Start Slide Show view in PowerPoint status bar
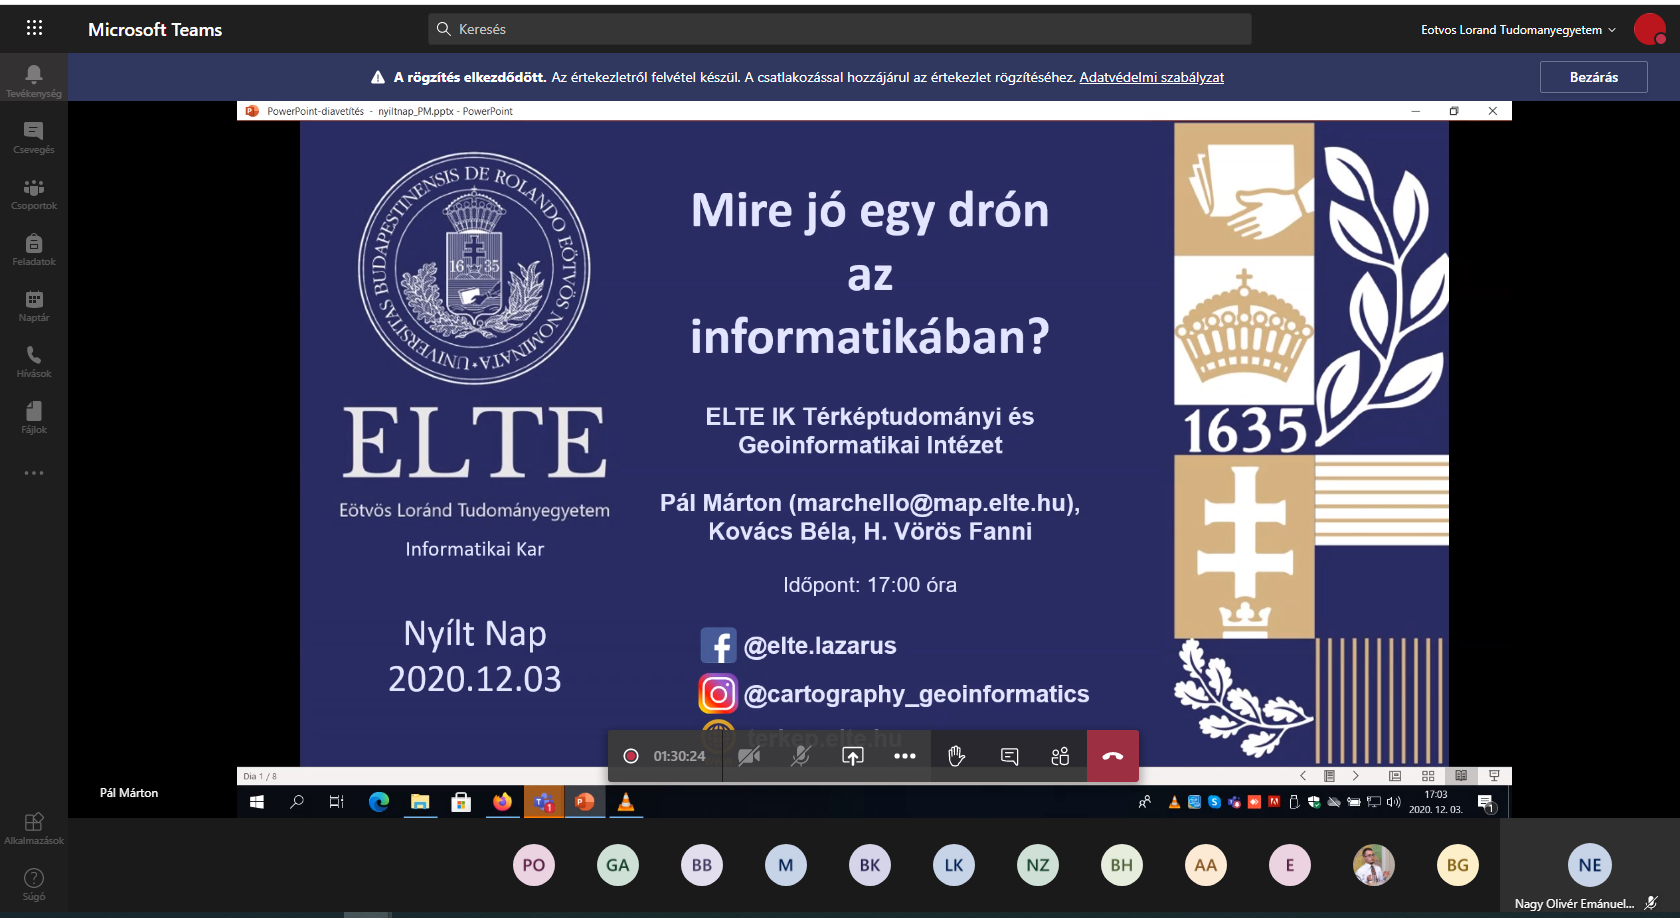The height and width of the screenshot is (918, 1680). [1494, 776]
